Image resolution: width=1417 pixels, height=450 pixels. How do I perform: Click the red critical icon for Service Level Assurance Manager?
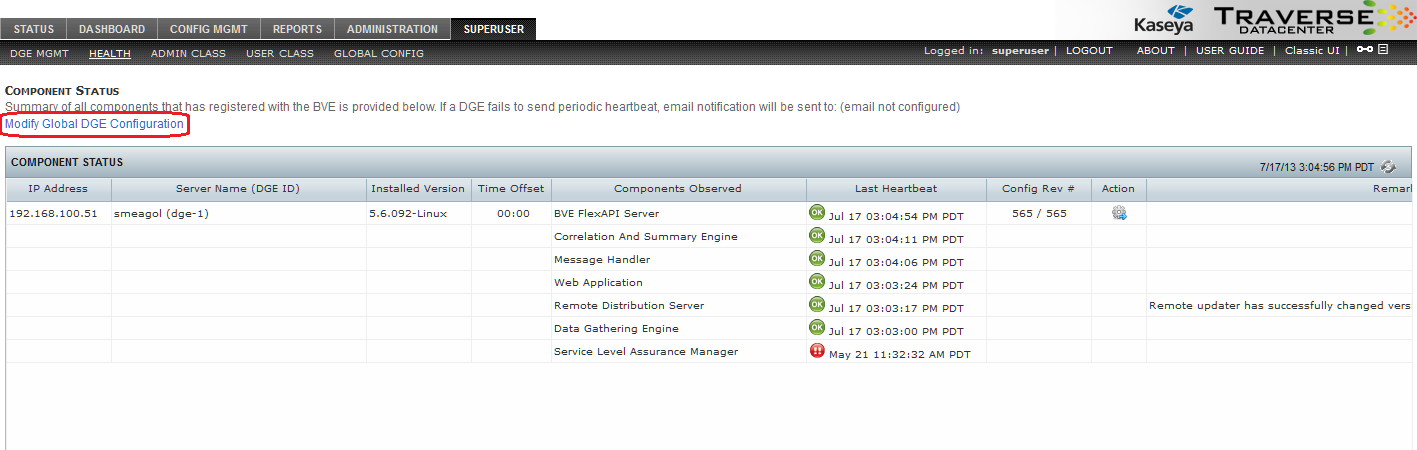(817, 351)
